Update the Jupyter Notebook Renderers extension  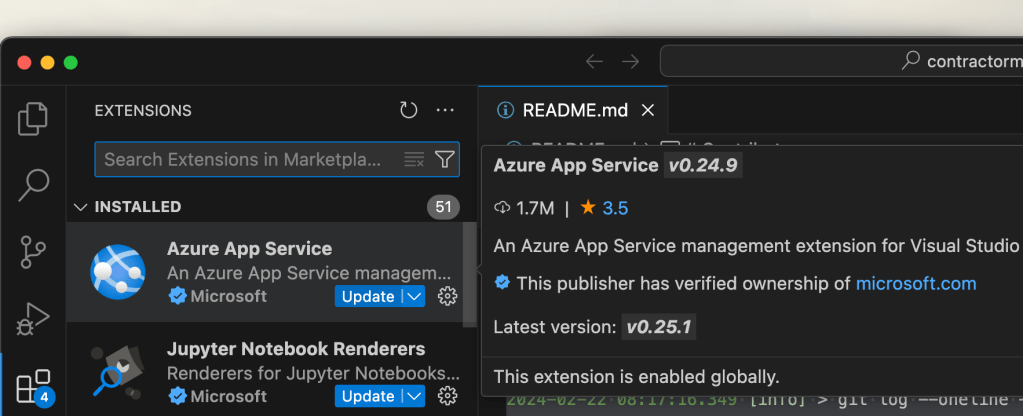coord(368,396)
